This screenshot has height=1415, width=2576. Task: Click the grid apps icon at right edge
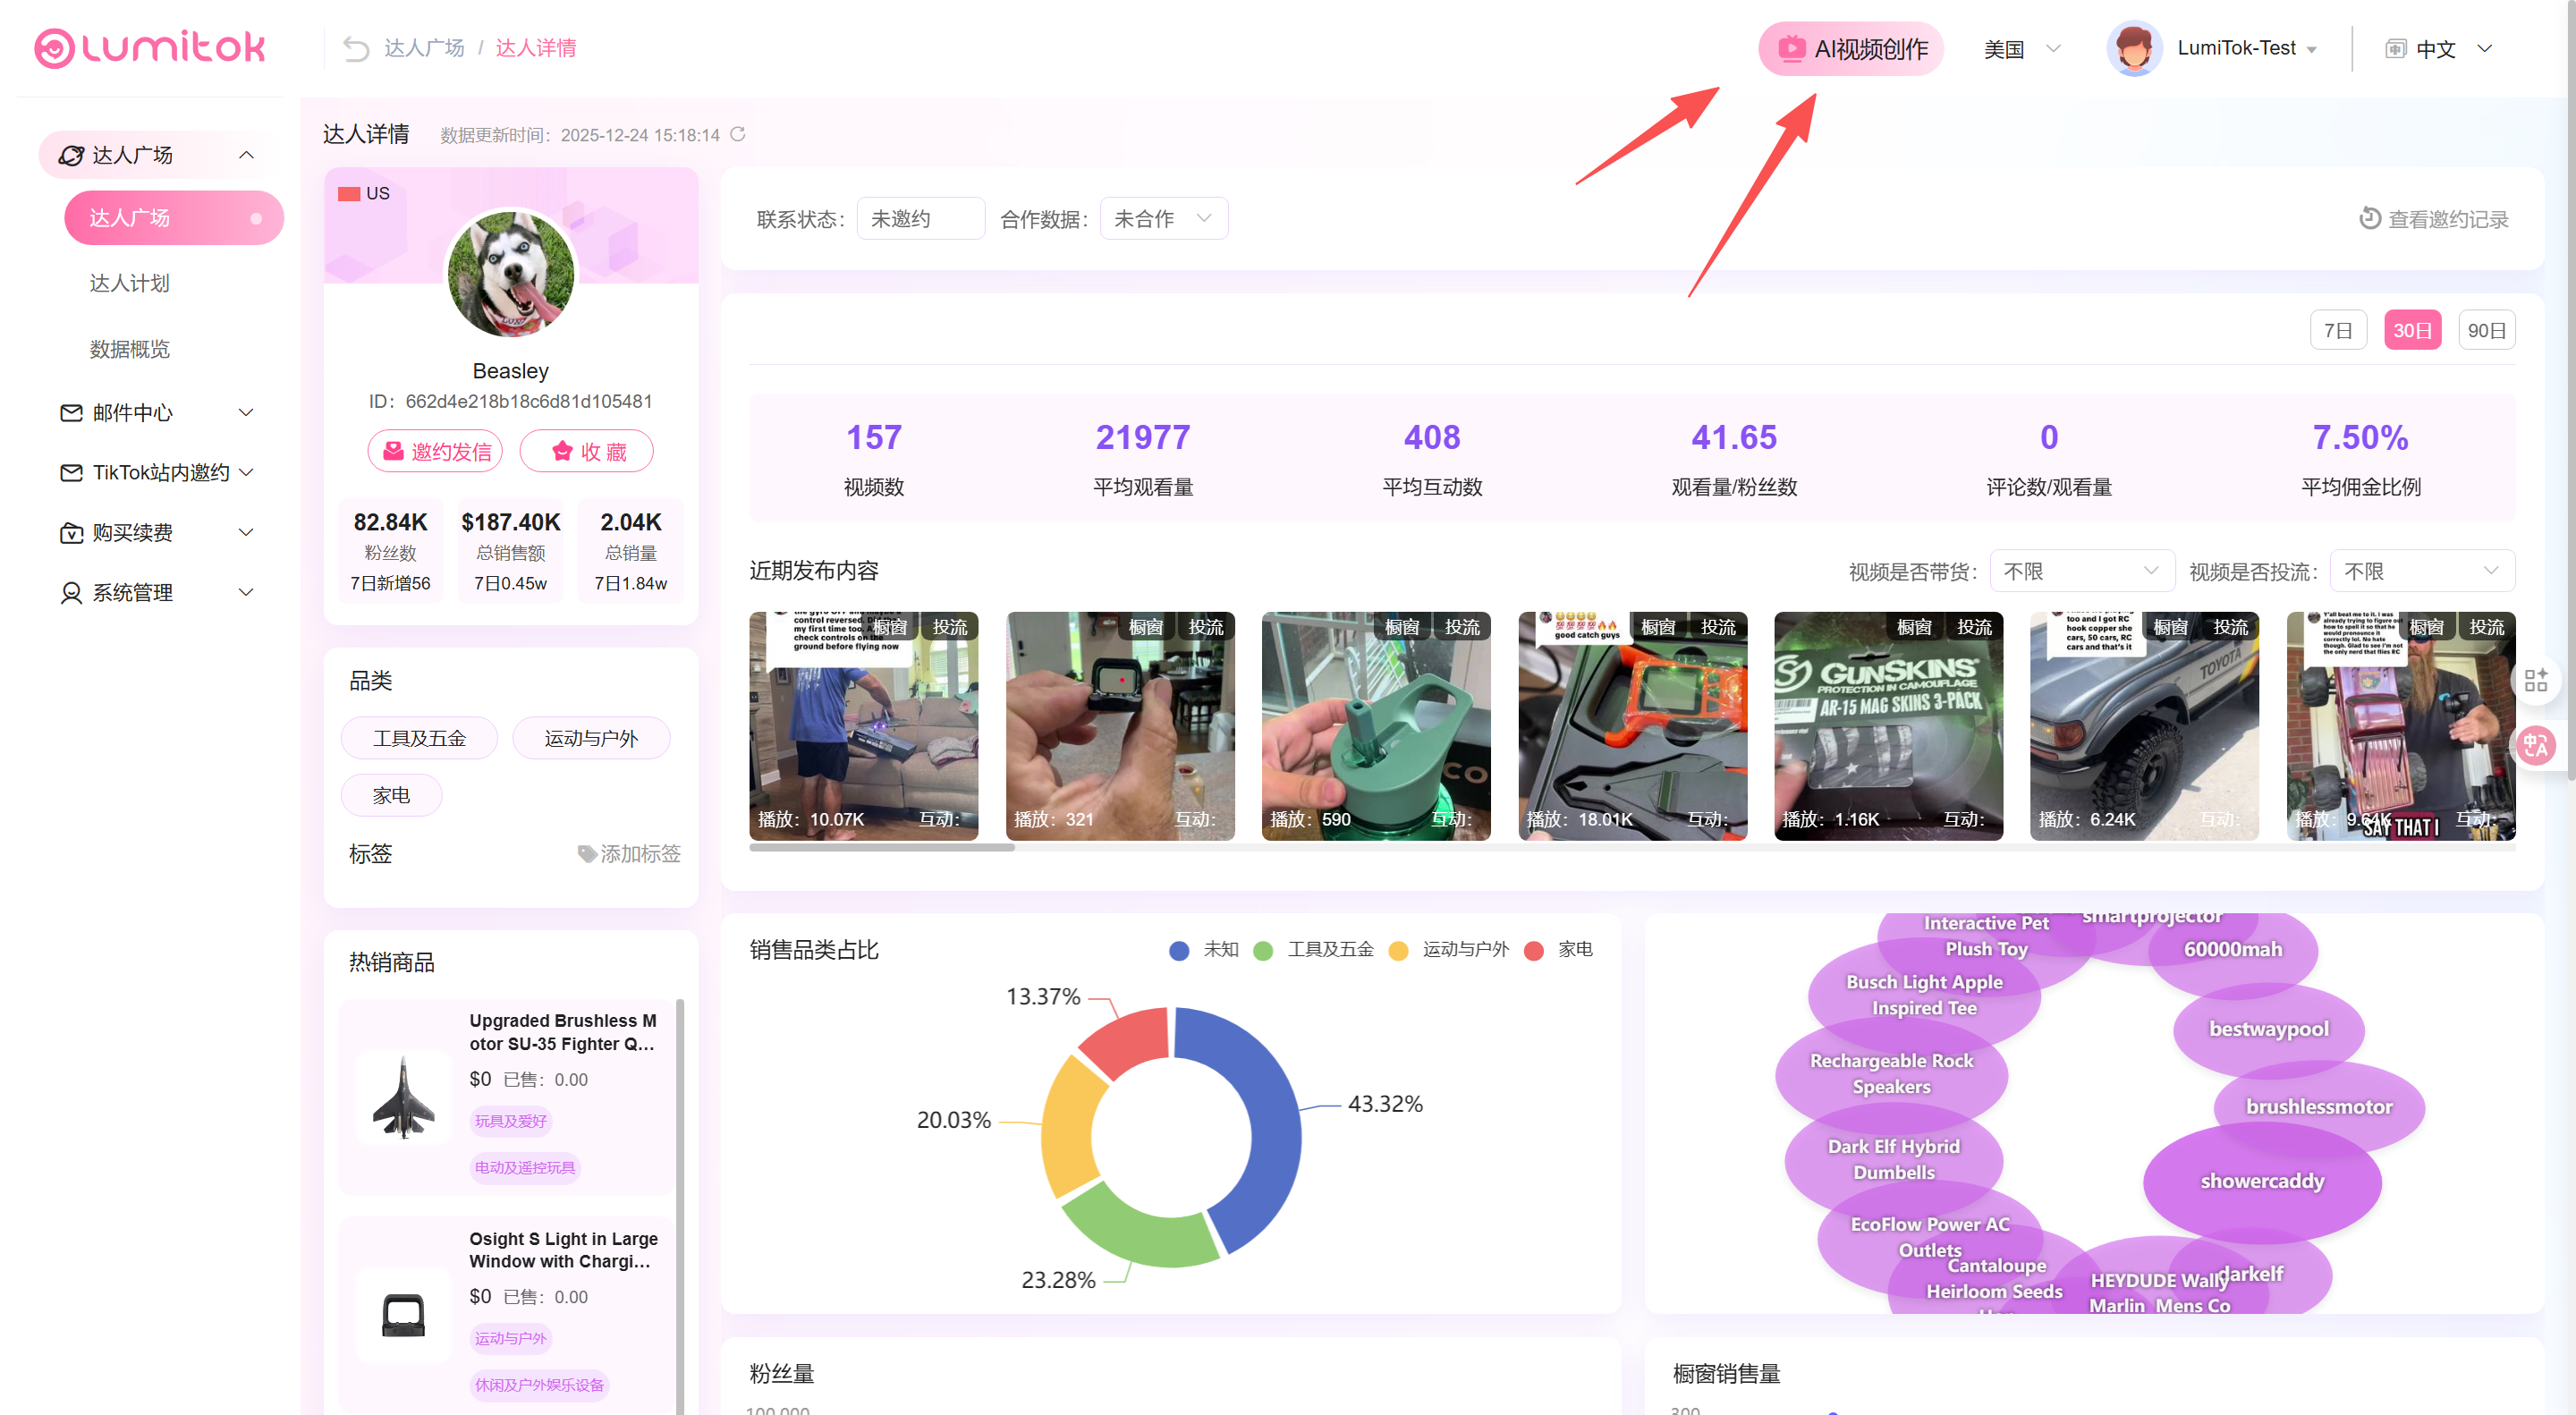(2535, 681)
